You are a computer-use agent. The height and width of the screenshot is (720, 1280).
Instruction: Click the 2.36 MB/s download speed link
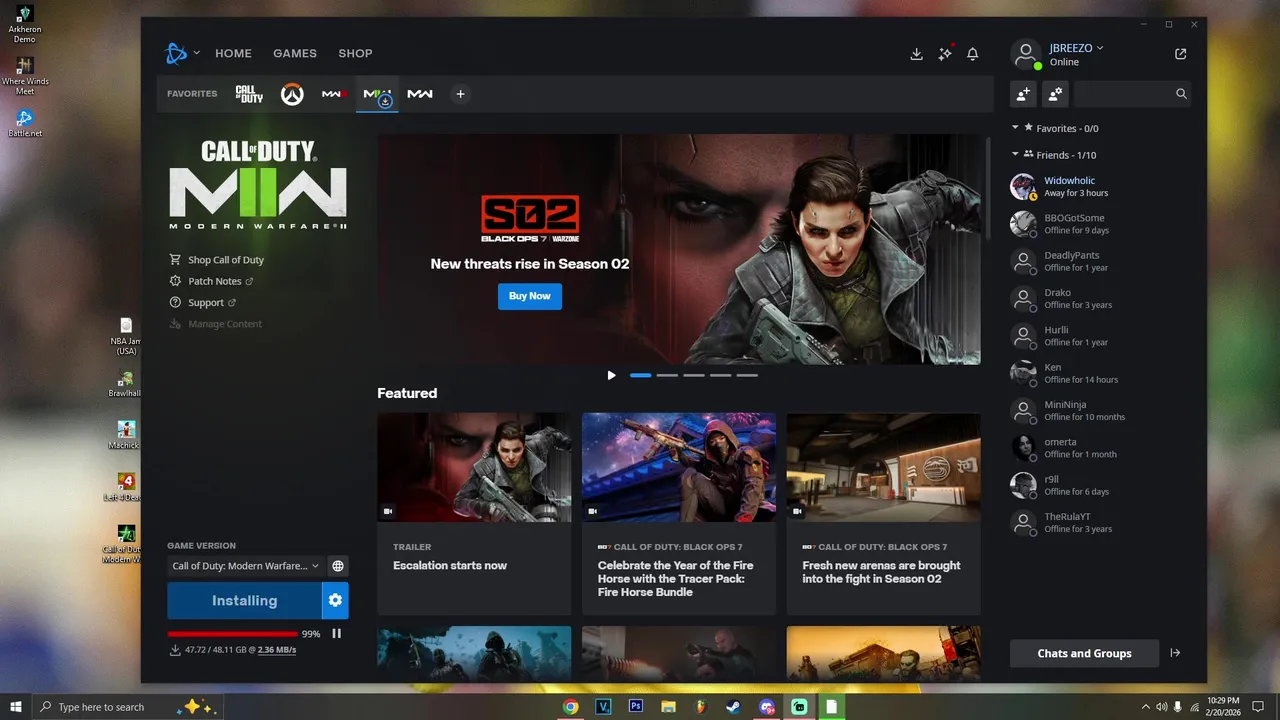[x=276, y=650]
